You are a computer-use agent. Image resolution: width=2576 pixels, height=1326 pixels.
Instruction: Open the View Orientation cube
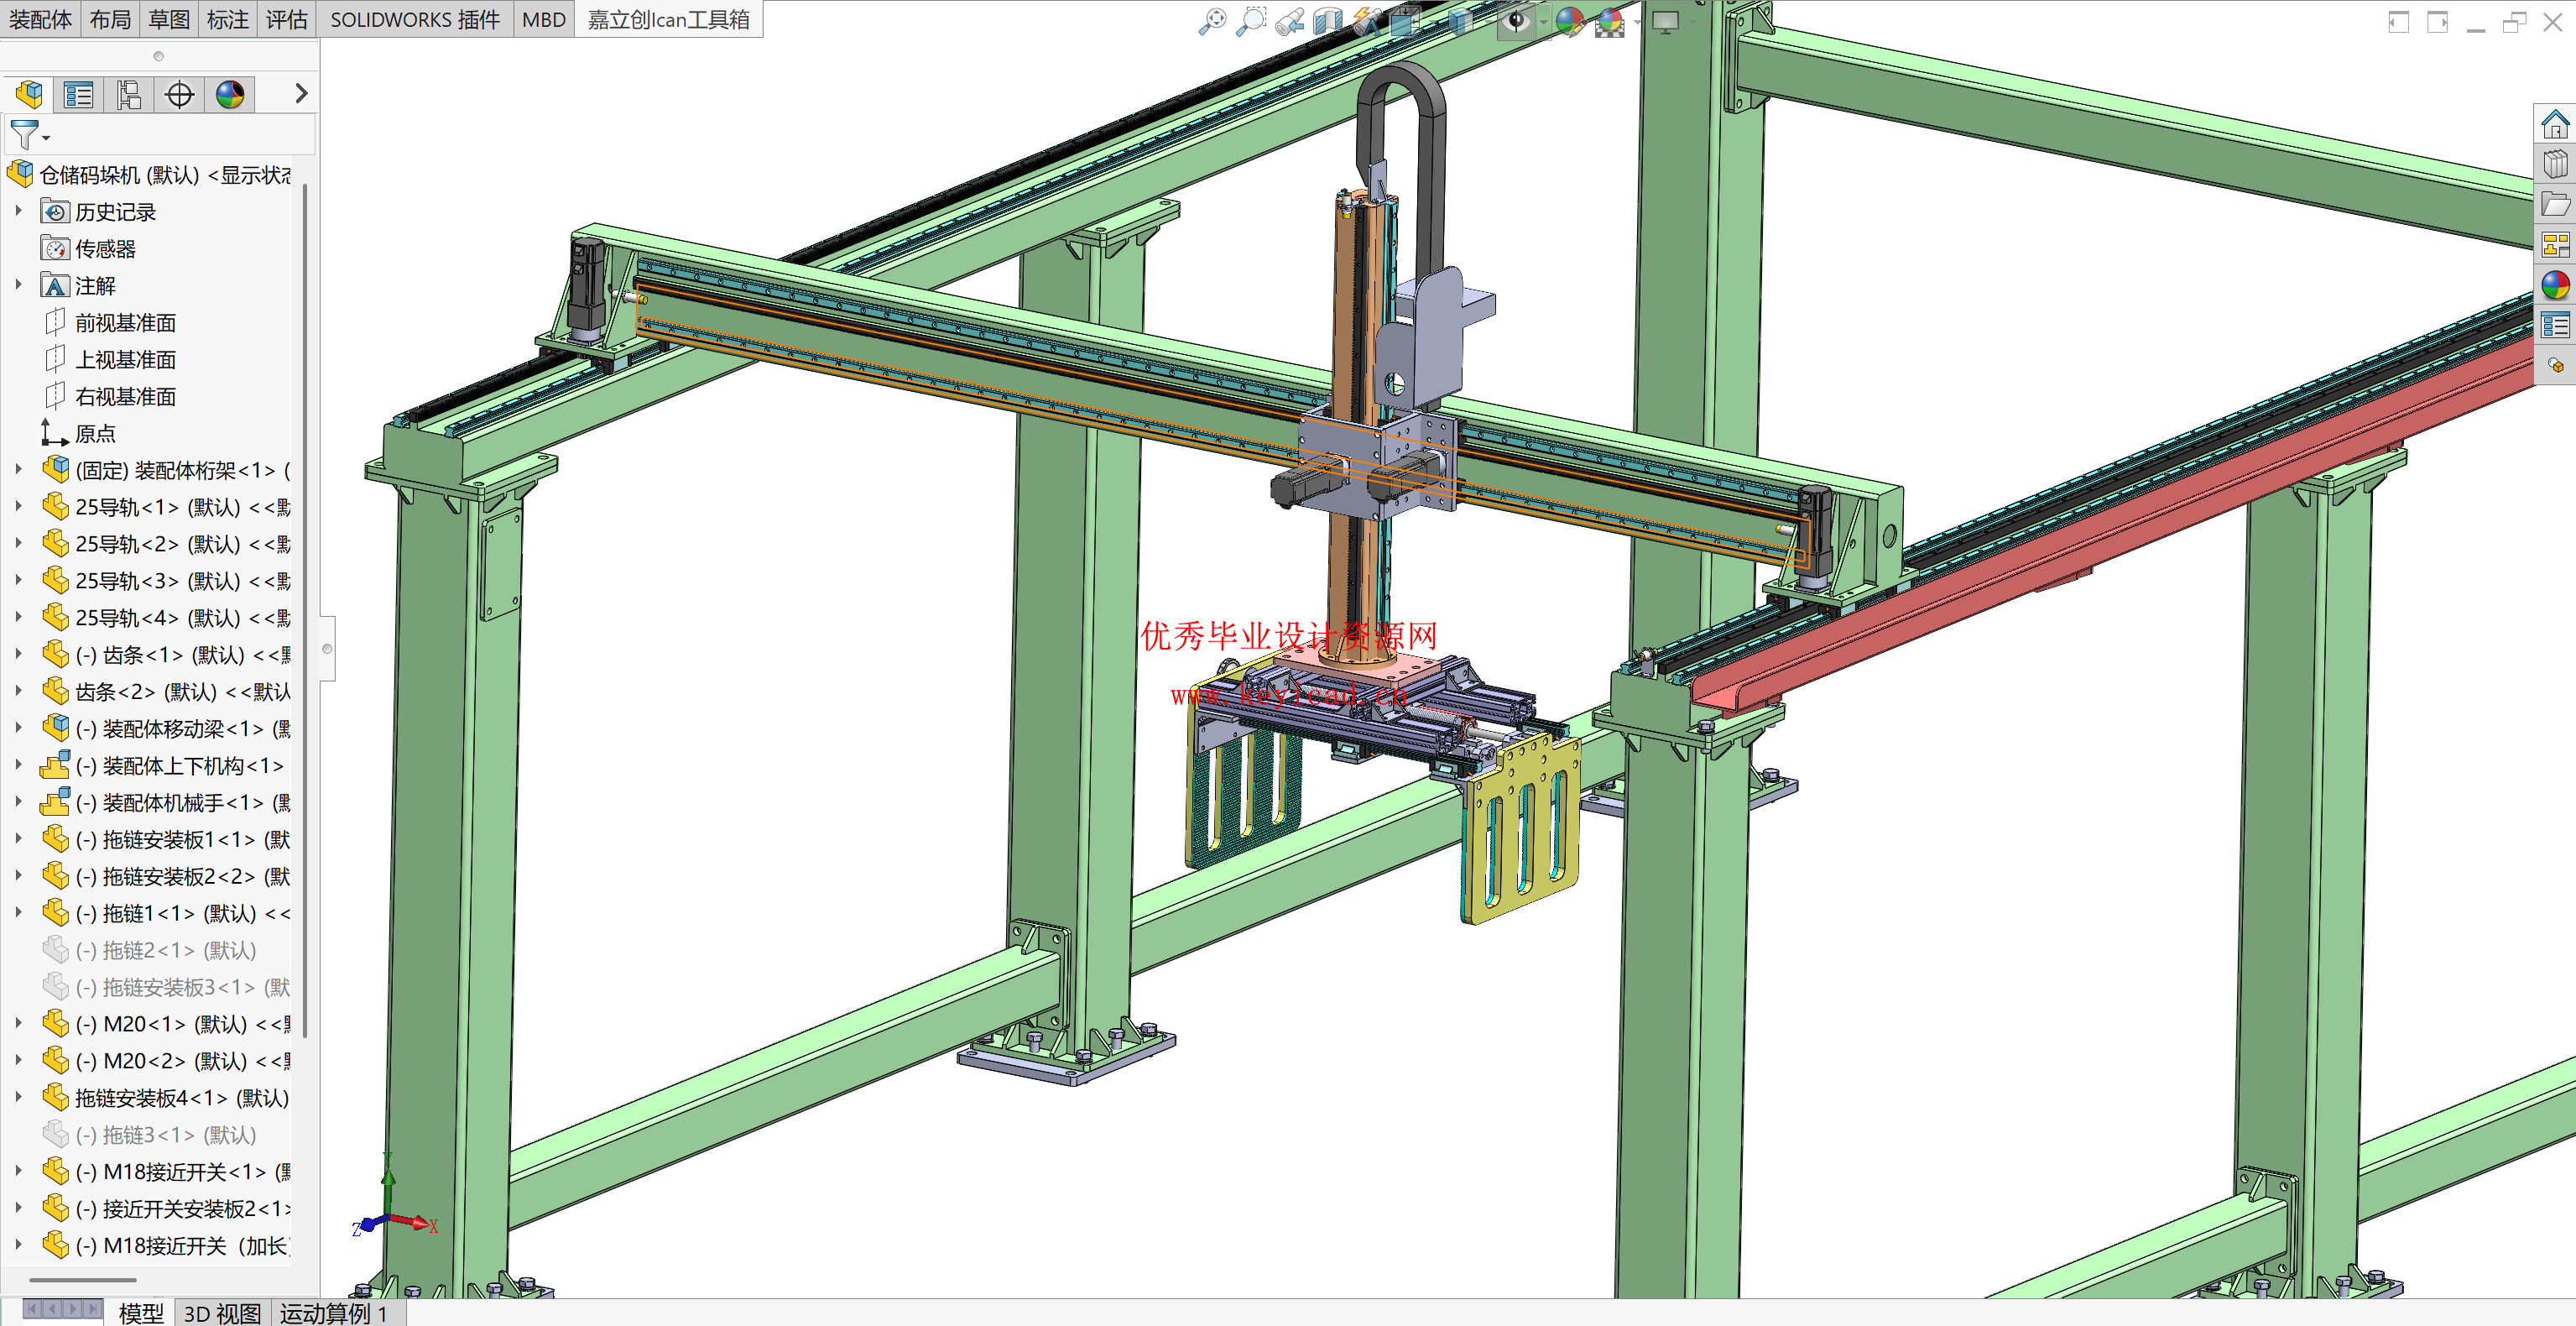click(1406, 21)
